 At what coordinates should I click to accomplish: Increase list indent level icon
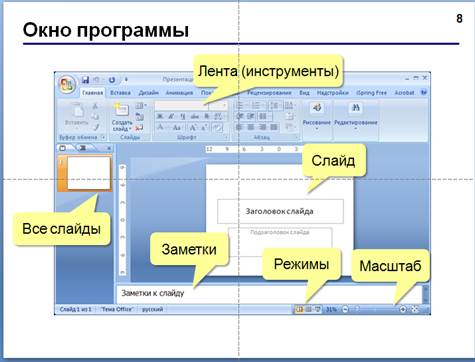coord(251,116)
